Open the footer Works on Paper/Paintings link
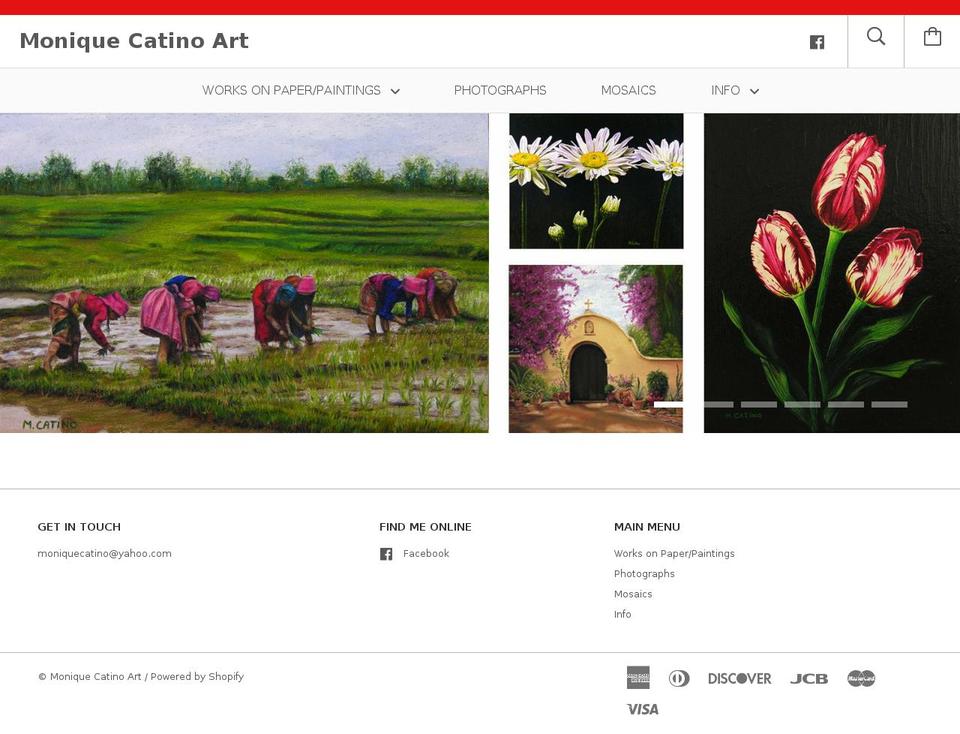Image resolution: width=960 pixels, height=734 pixels. (674, 553)
